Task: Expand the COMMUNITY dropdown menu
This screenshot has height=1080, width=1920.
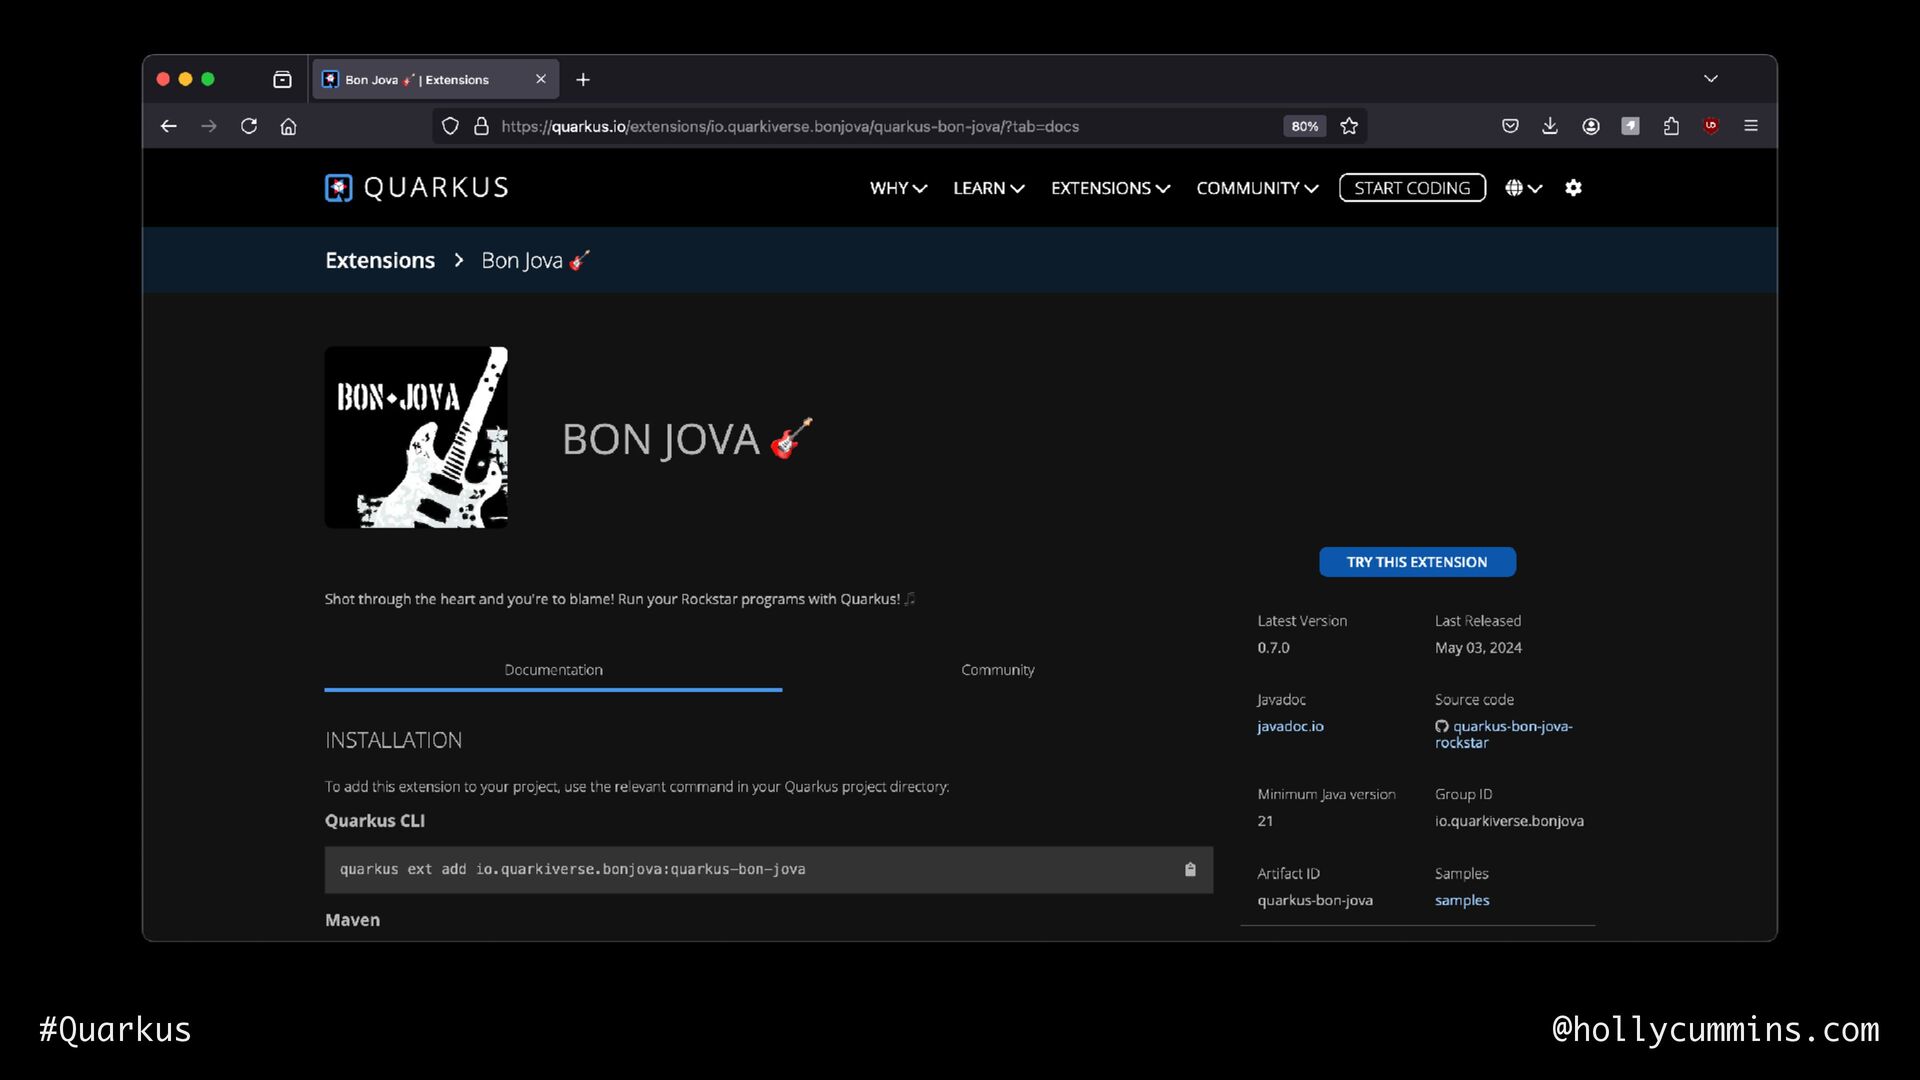Action: click(x=1257, y=188)
